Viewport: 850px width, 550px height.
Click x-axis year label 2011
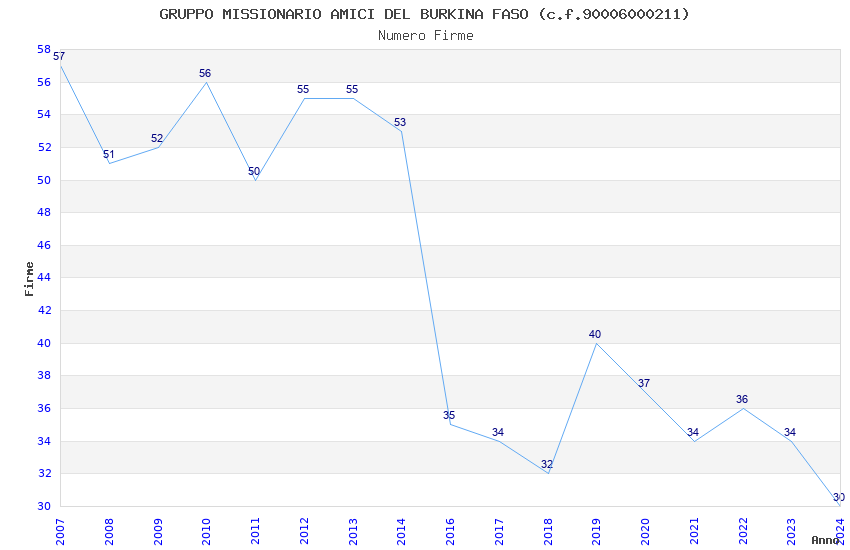coord(255,532)
